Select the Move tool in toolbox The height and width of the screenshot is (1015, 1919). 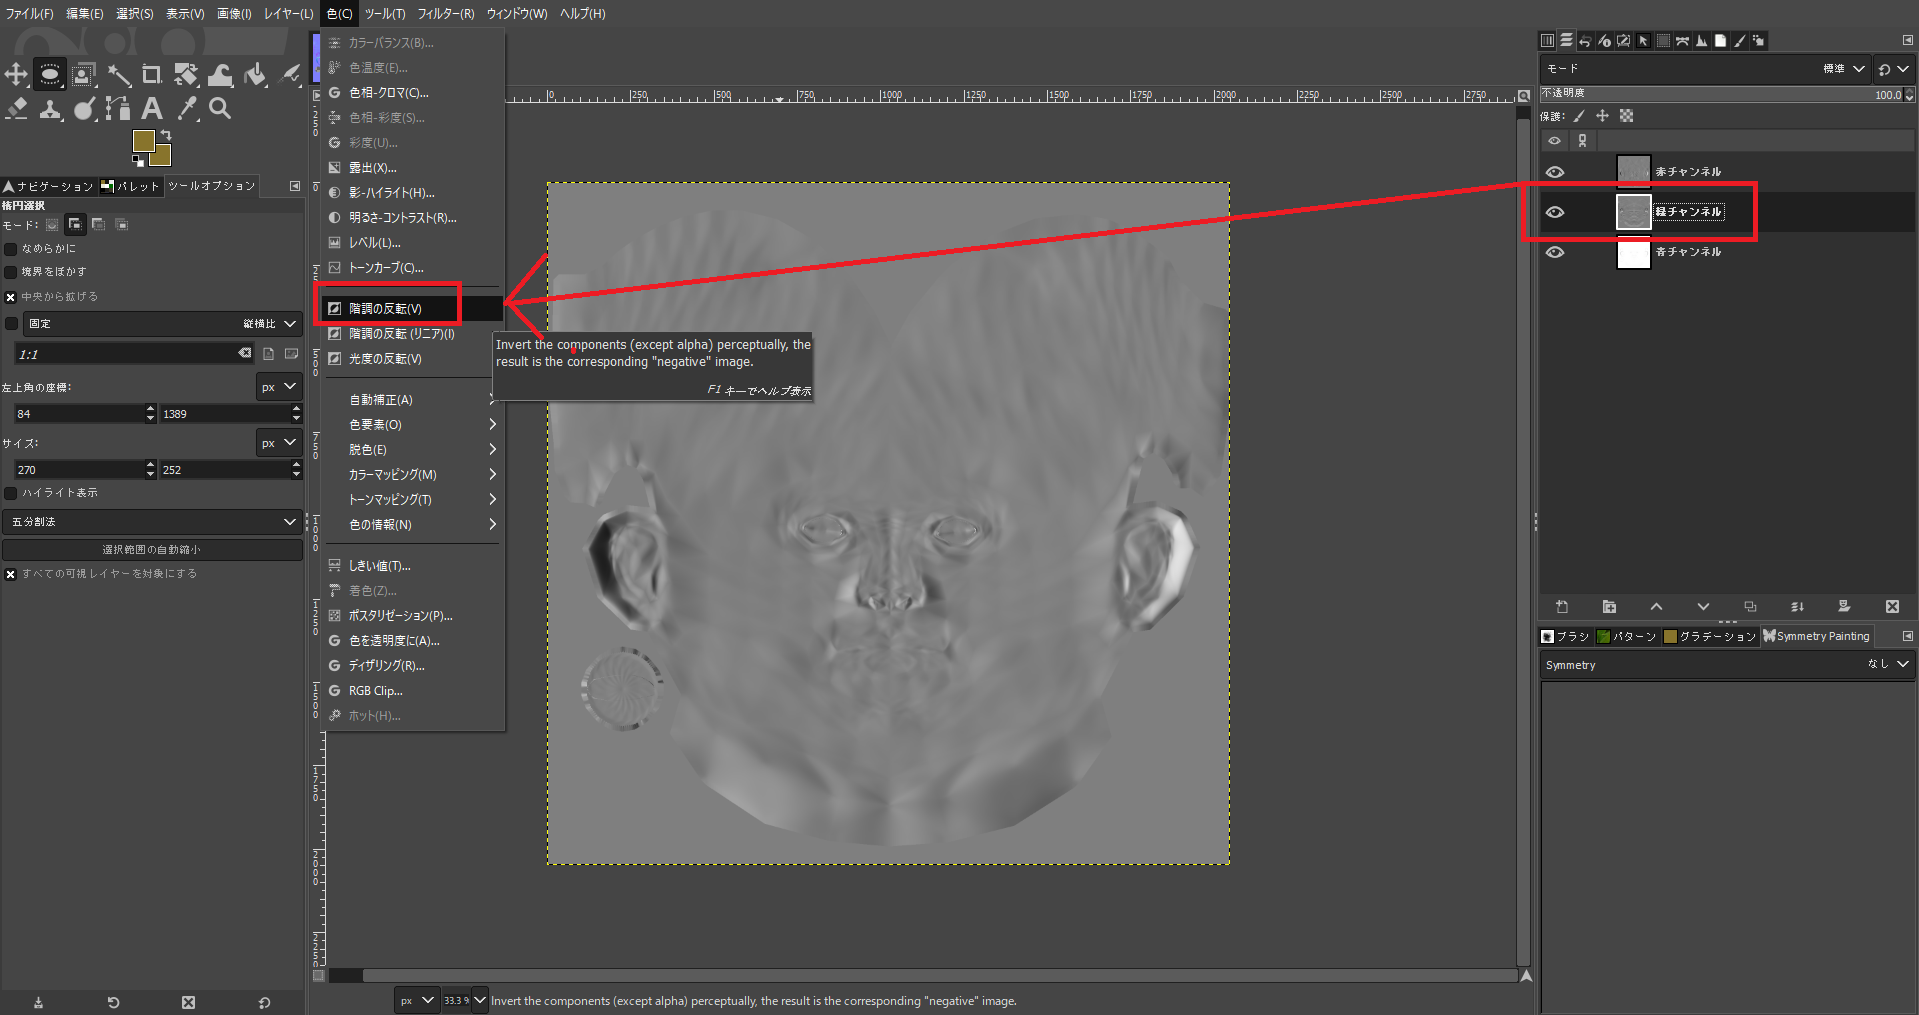pos(16,75)
